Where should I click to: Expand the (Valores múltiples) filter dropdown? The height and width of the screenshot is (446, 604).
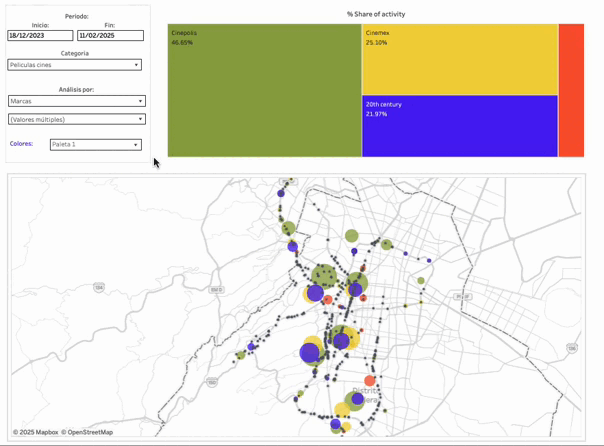point(77,119)
